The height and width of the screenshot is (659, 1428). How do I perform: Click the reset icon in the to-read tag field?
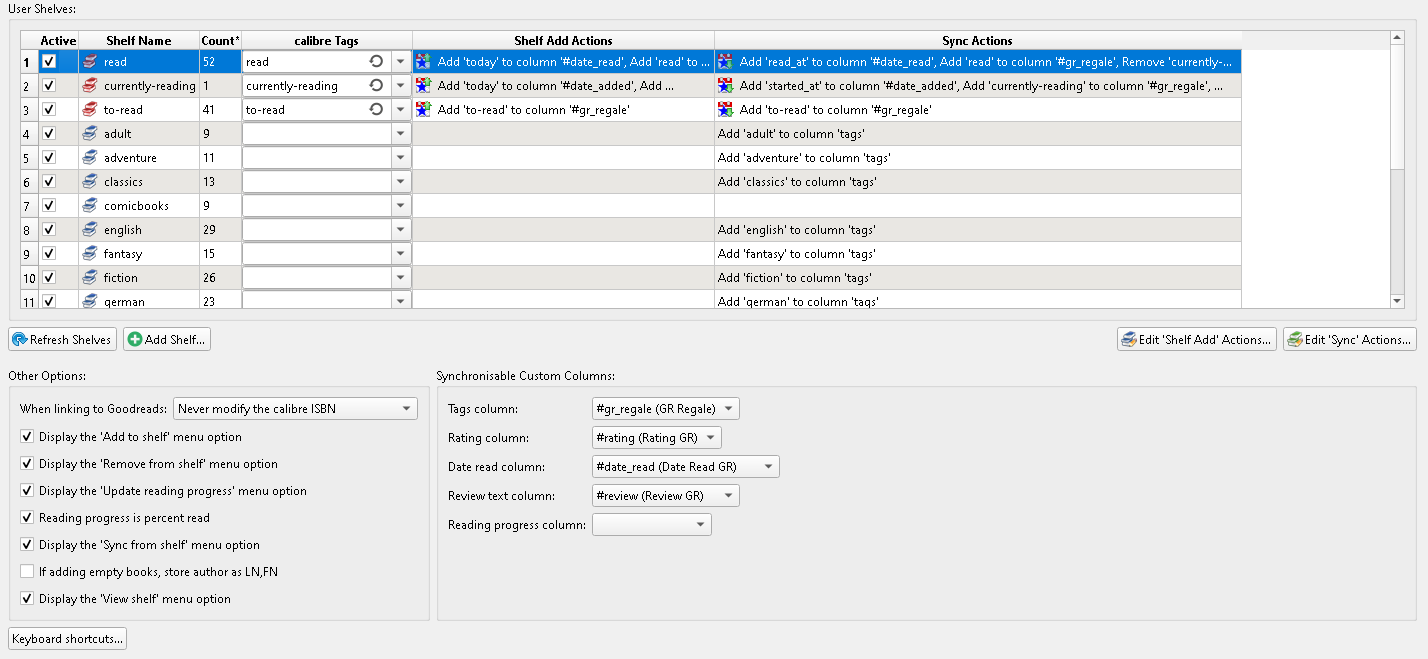tap(376, 110)
